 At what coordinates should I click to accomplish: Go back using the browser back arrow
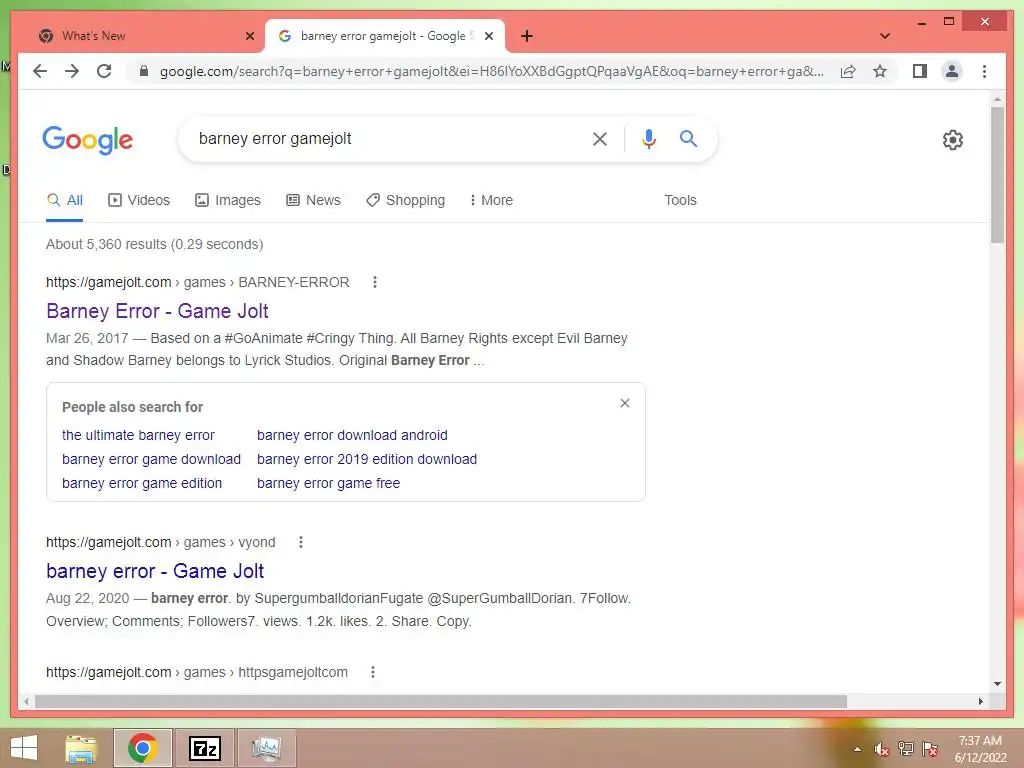(40, 71)
